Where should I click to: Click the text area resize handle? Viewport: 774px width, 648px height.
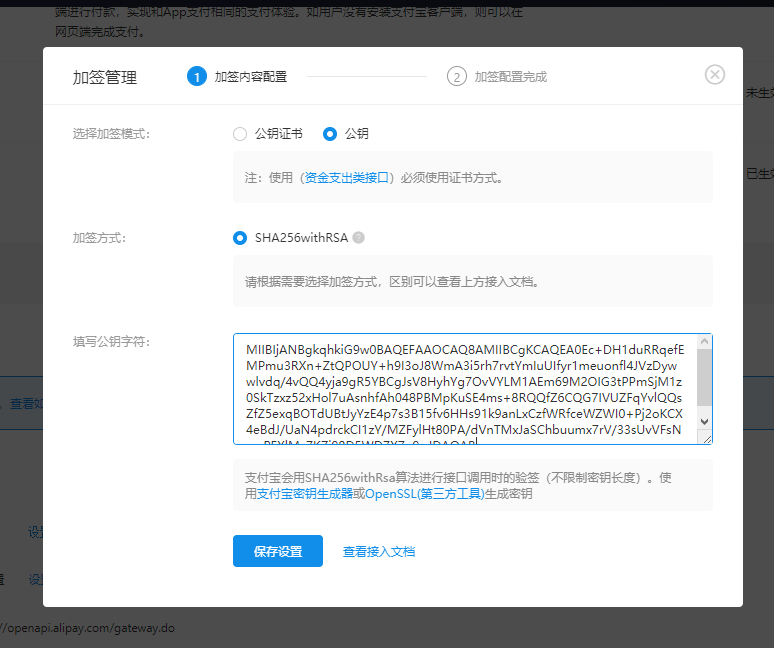(706, 438)
